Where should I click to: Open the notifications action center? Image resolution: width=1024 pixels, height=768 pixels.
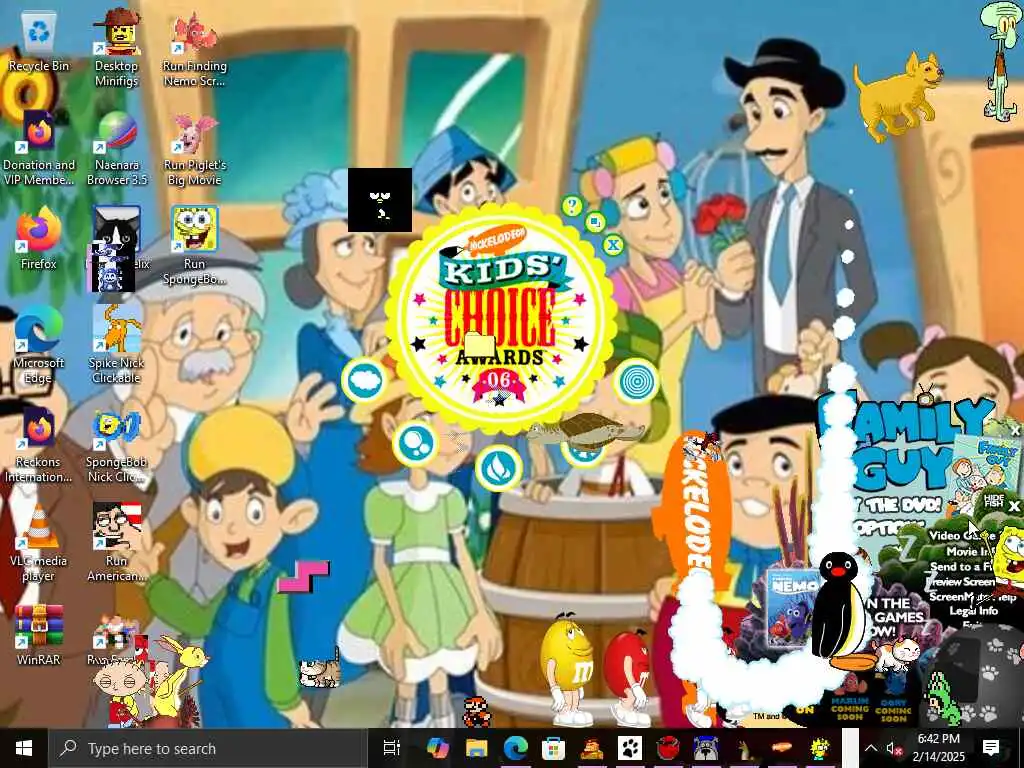(x=991, y=748)
